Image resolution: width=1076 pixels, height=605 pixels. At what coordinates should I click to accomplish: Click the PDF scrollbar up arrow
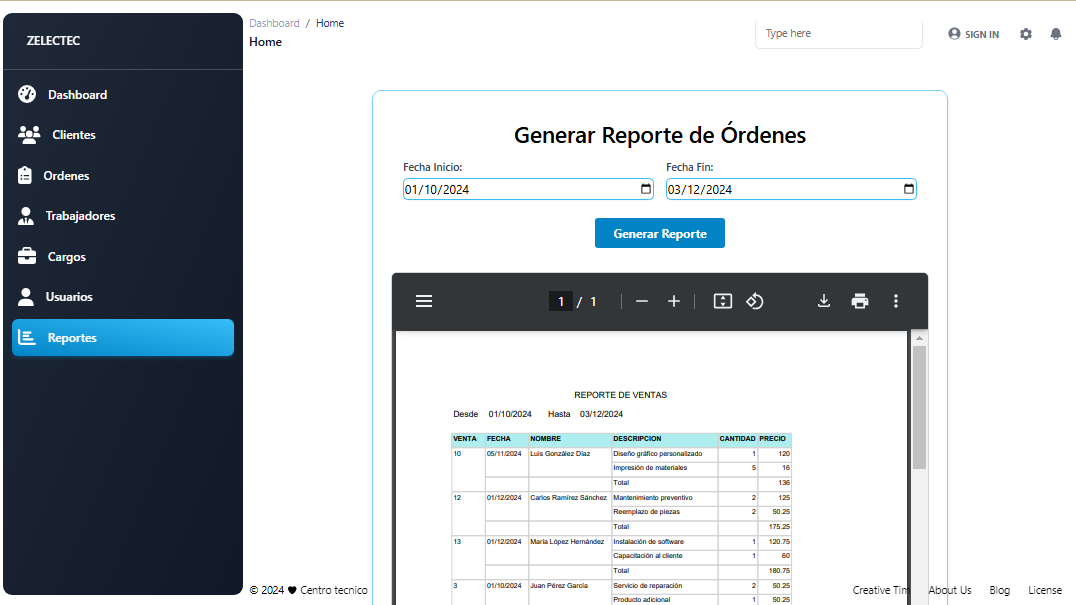[920, 338]
